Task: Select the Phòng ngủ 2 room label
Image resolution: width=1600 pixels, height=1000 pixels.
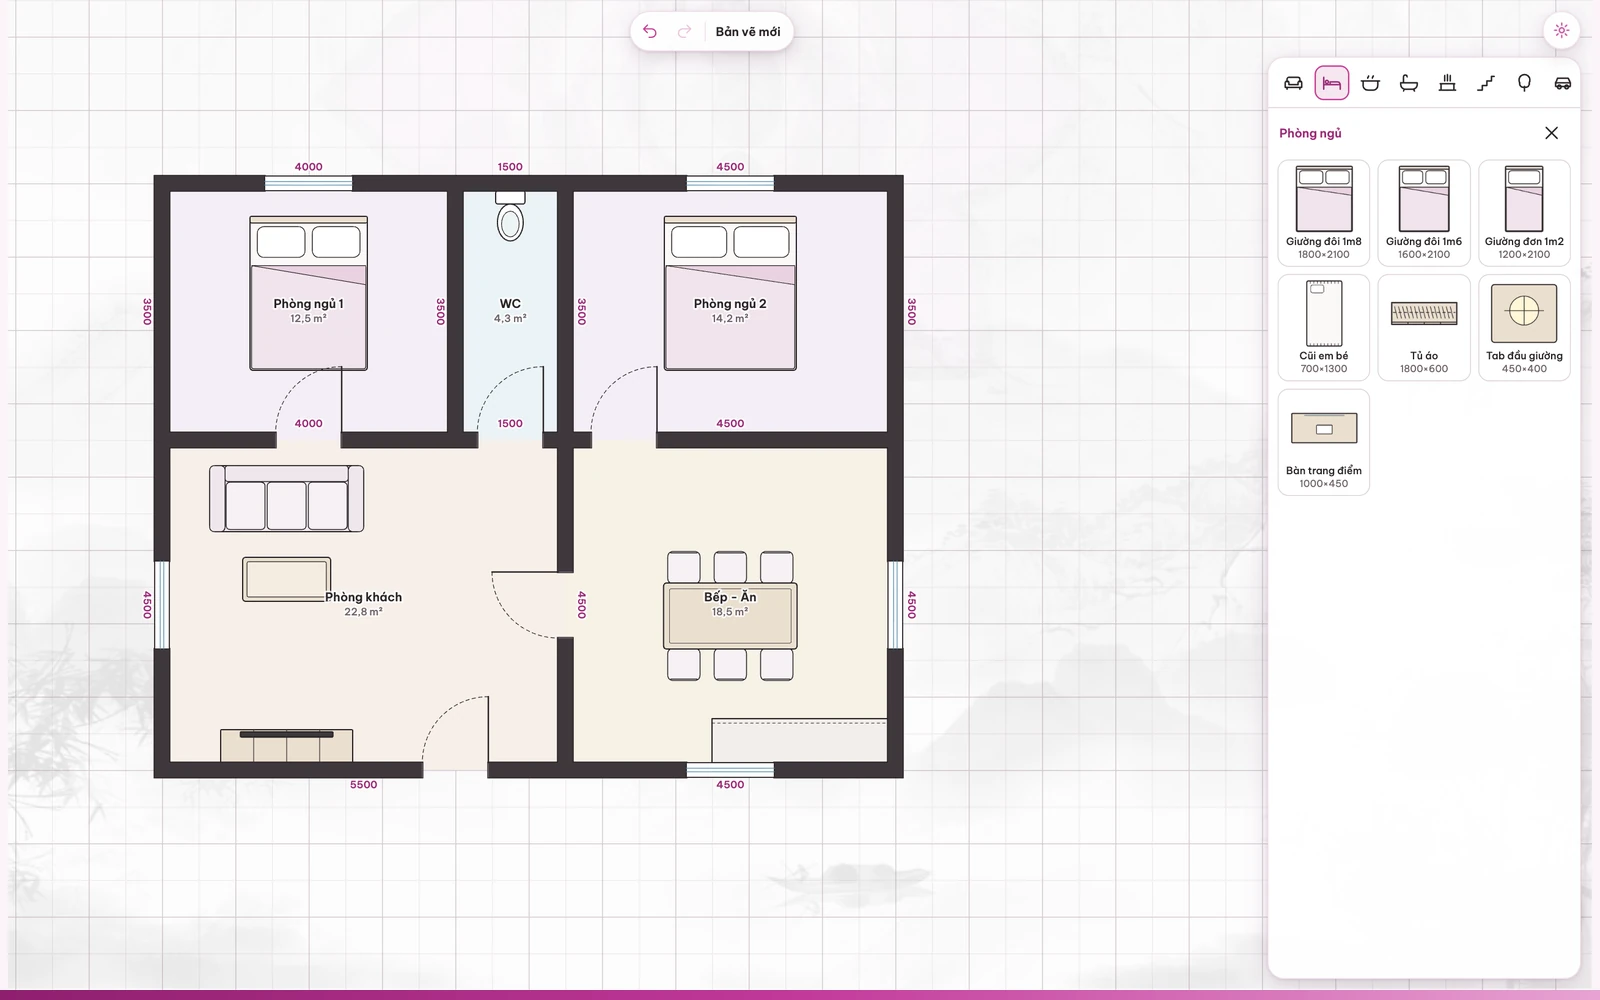Action: 730,304
